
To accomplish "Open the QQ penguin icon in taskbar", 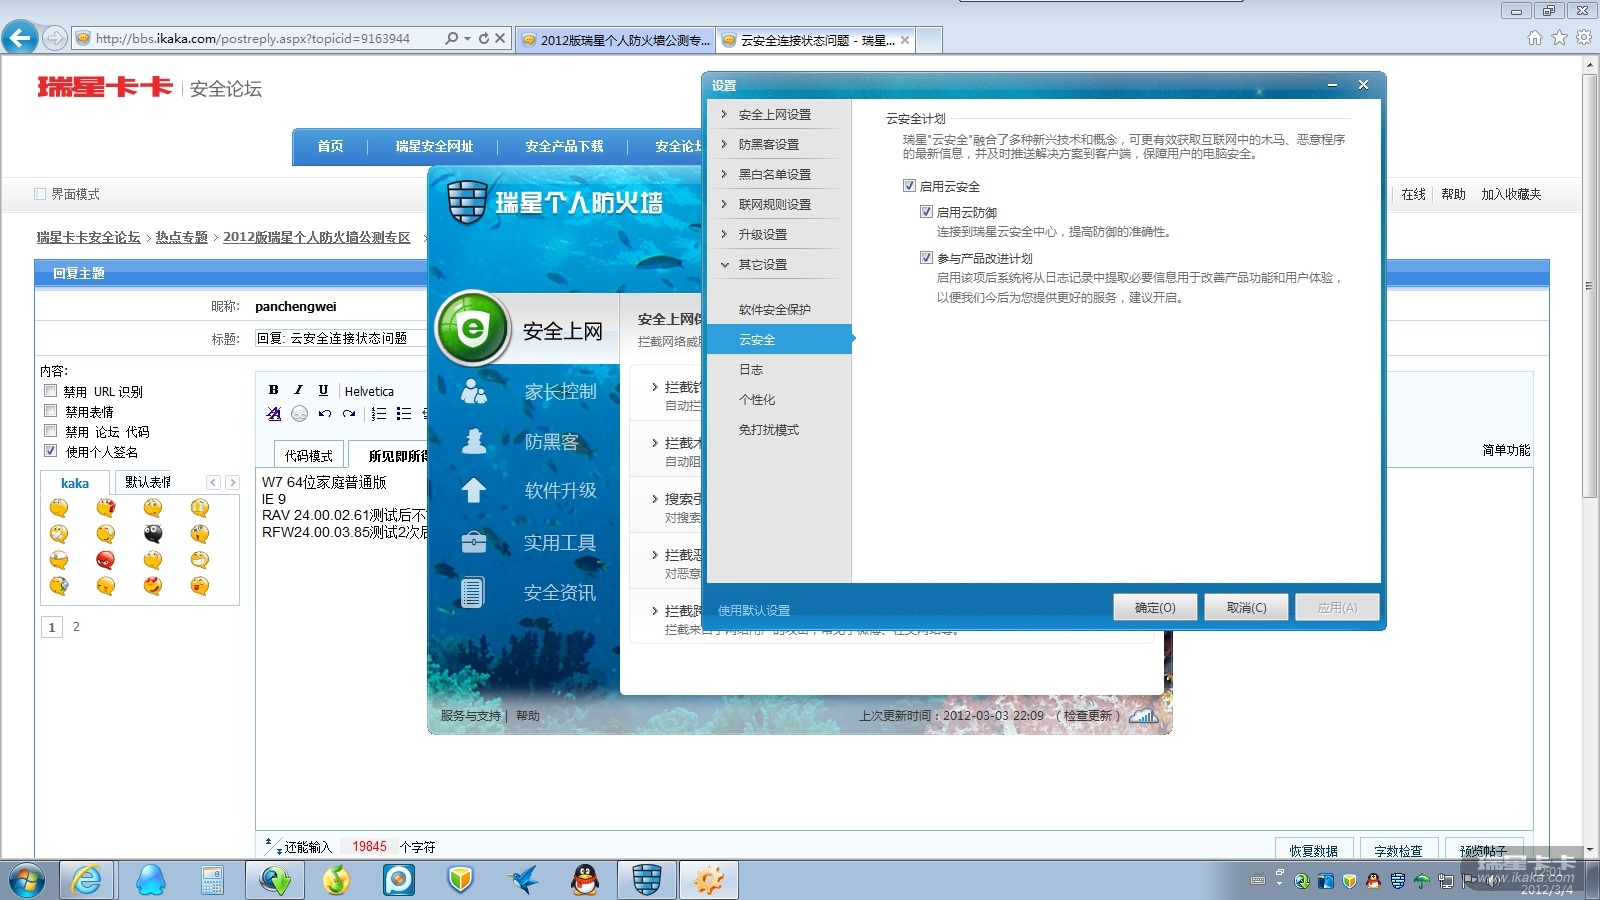I will coord(585,880).
